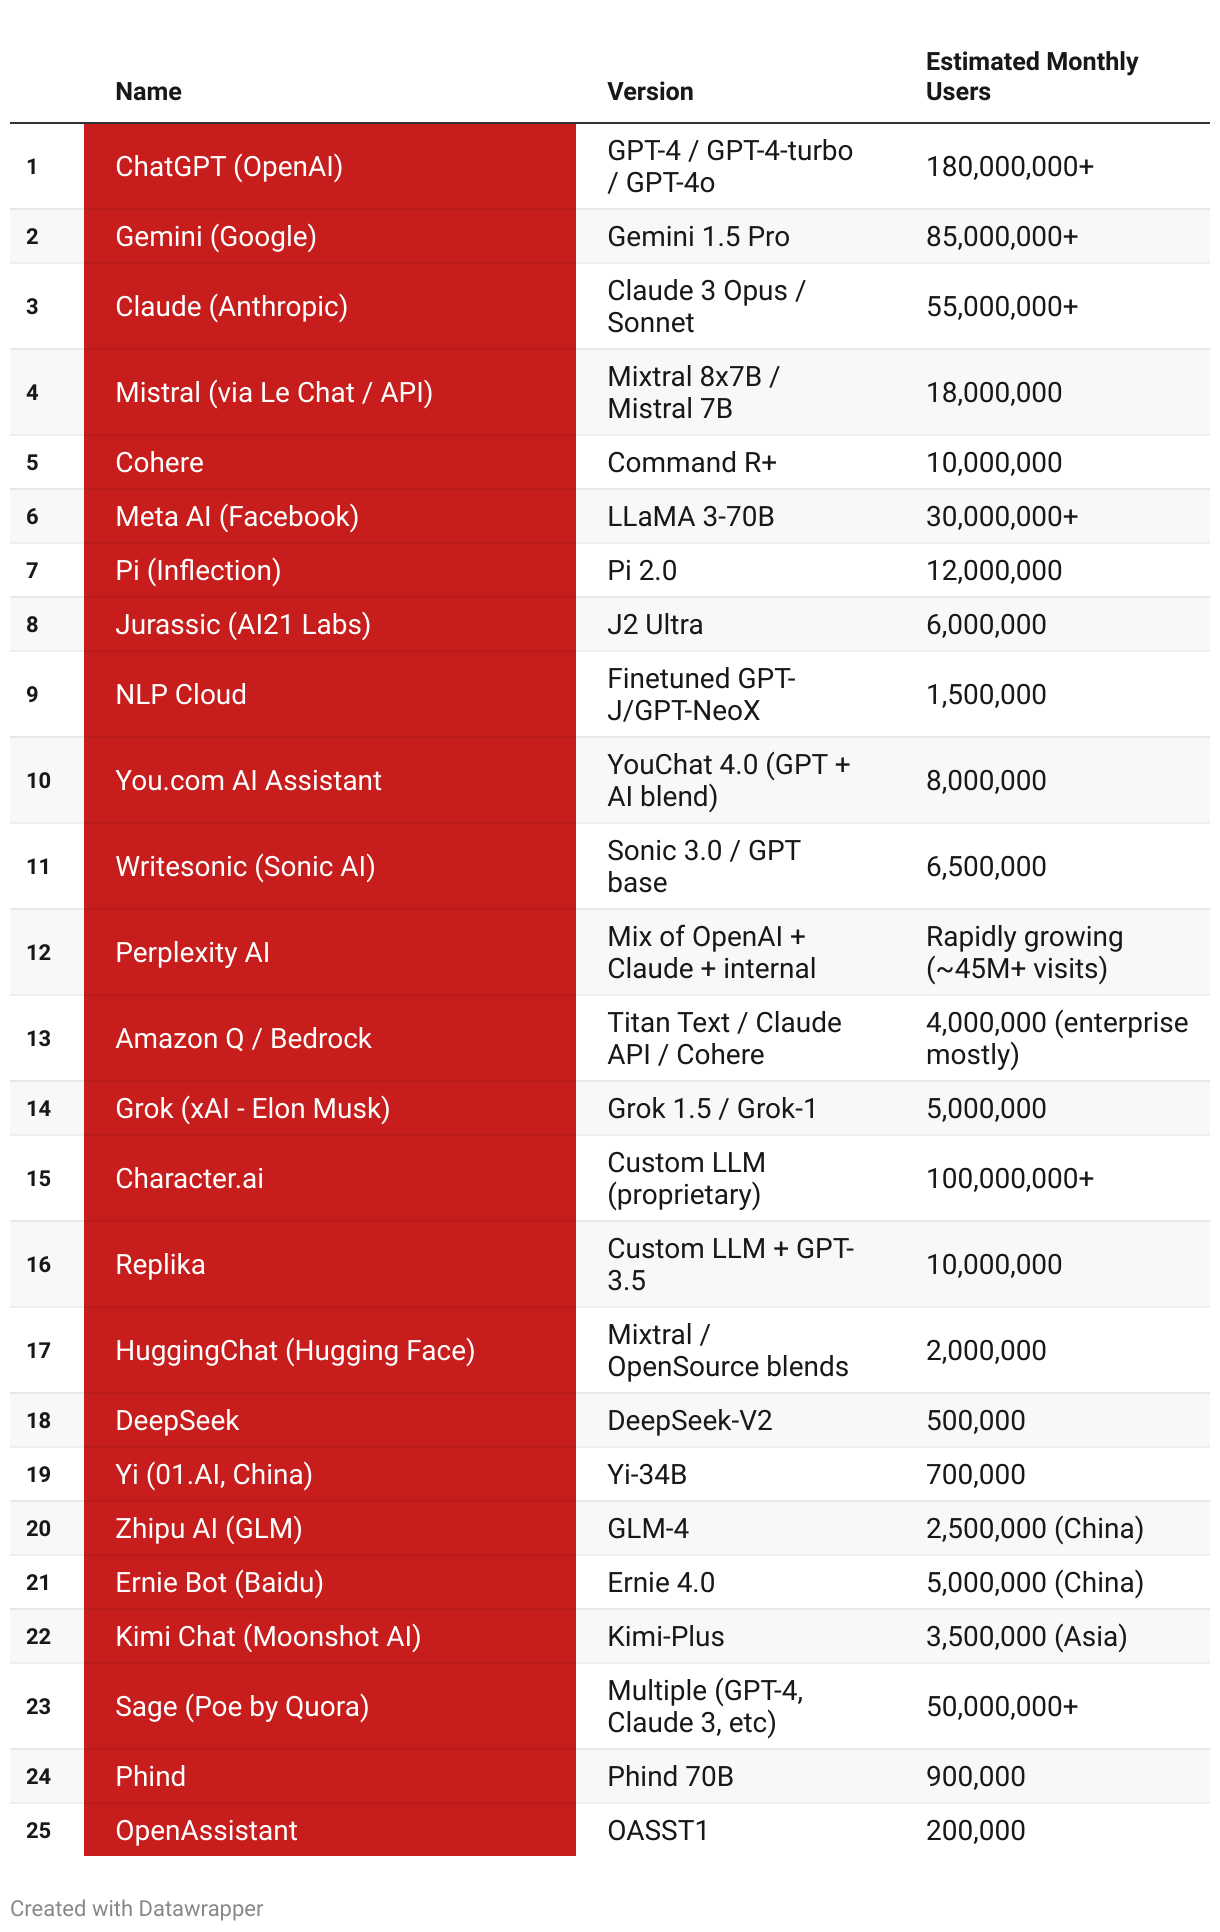Select the Sage (Poe by Quora) cell
The image size is (1220, 1932).
242,1707
